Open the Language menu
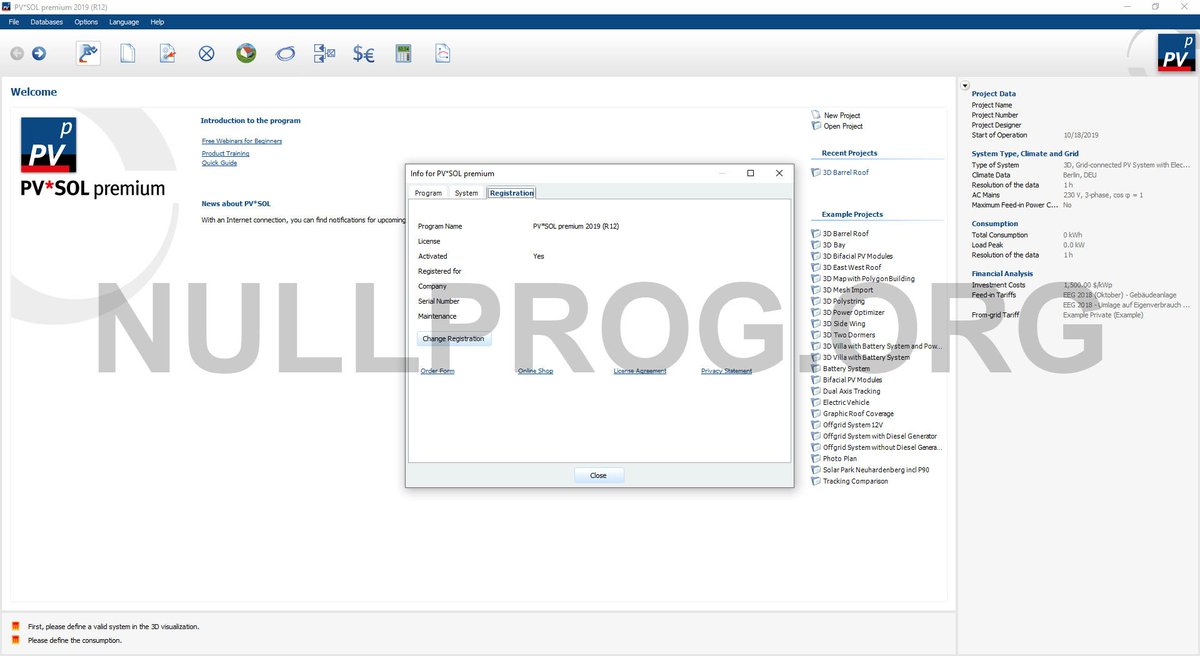Viewport: 1200px width, 656px height. tap(124, 21)
